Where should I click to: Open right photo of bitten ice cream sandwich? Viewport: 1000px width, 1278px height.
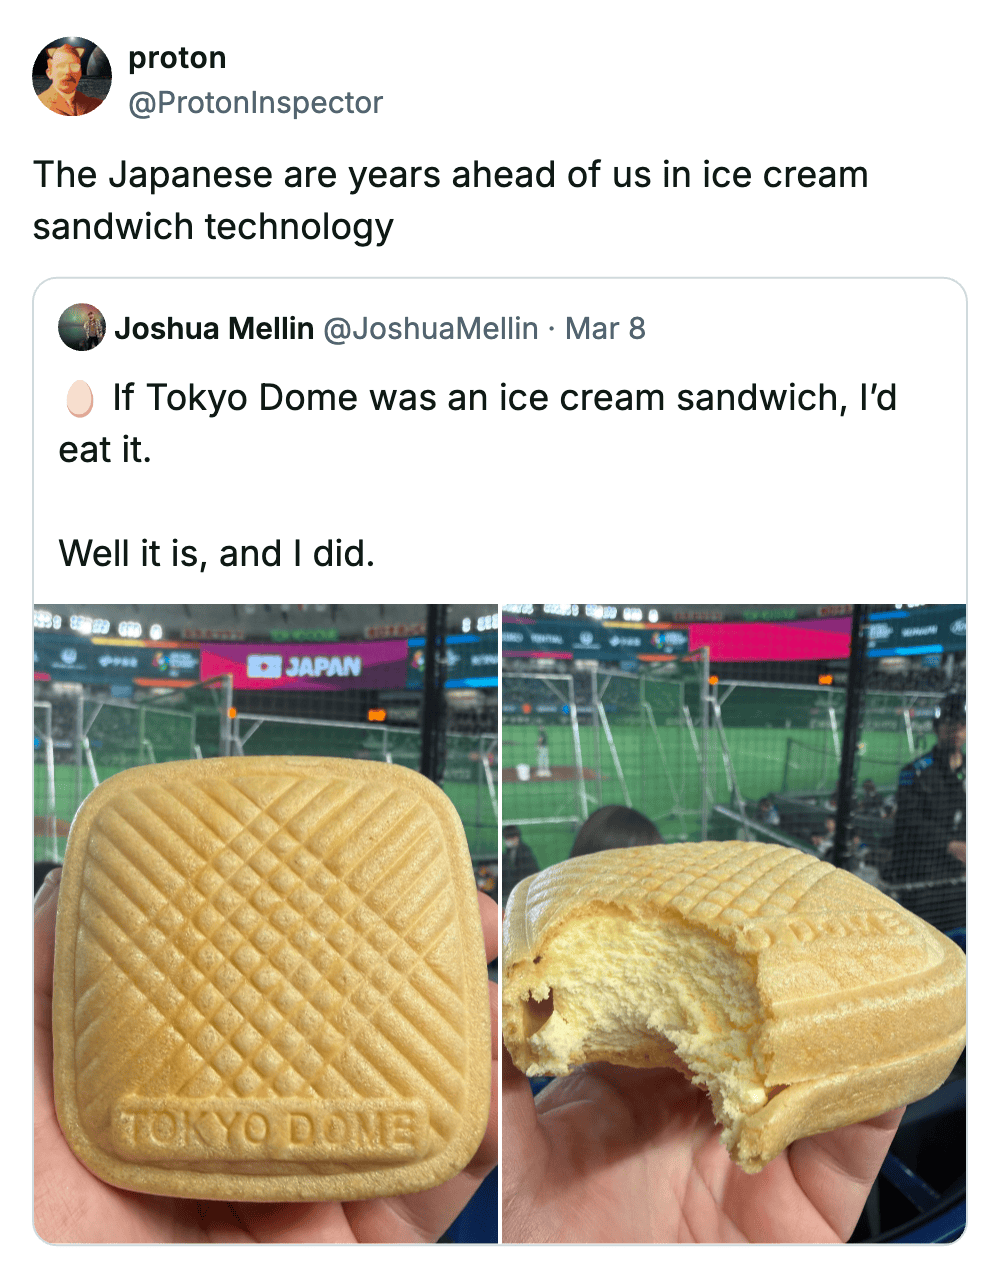point(734,923)
